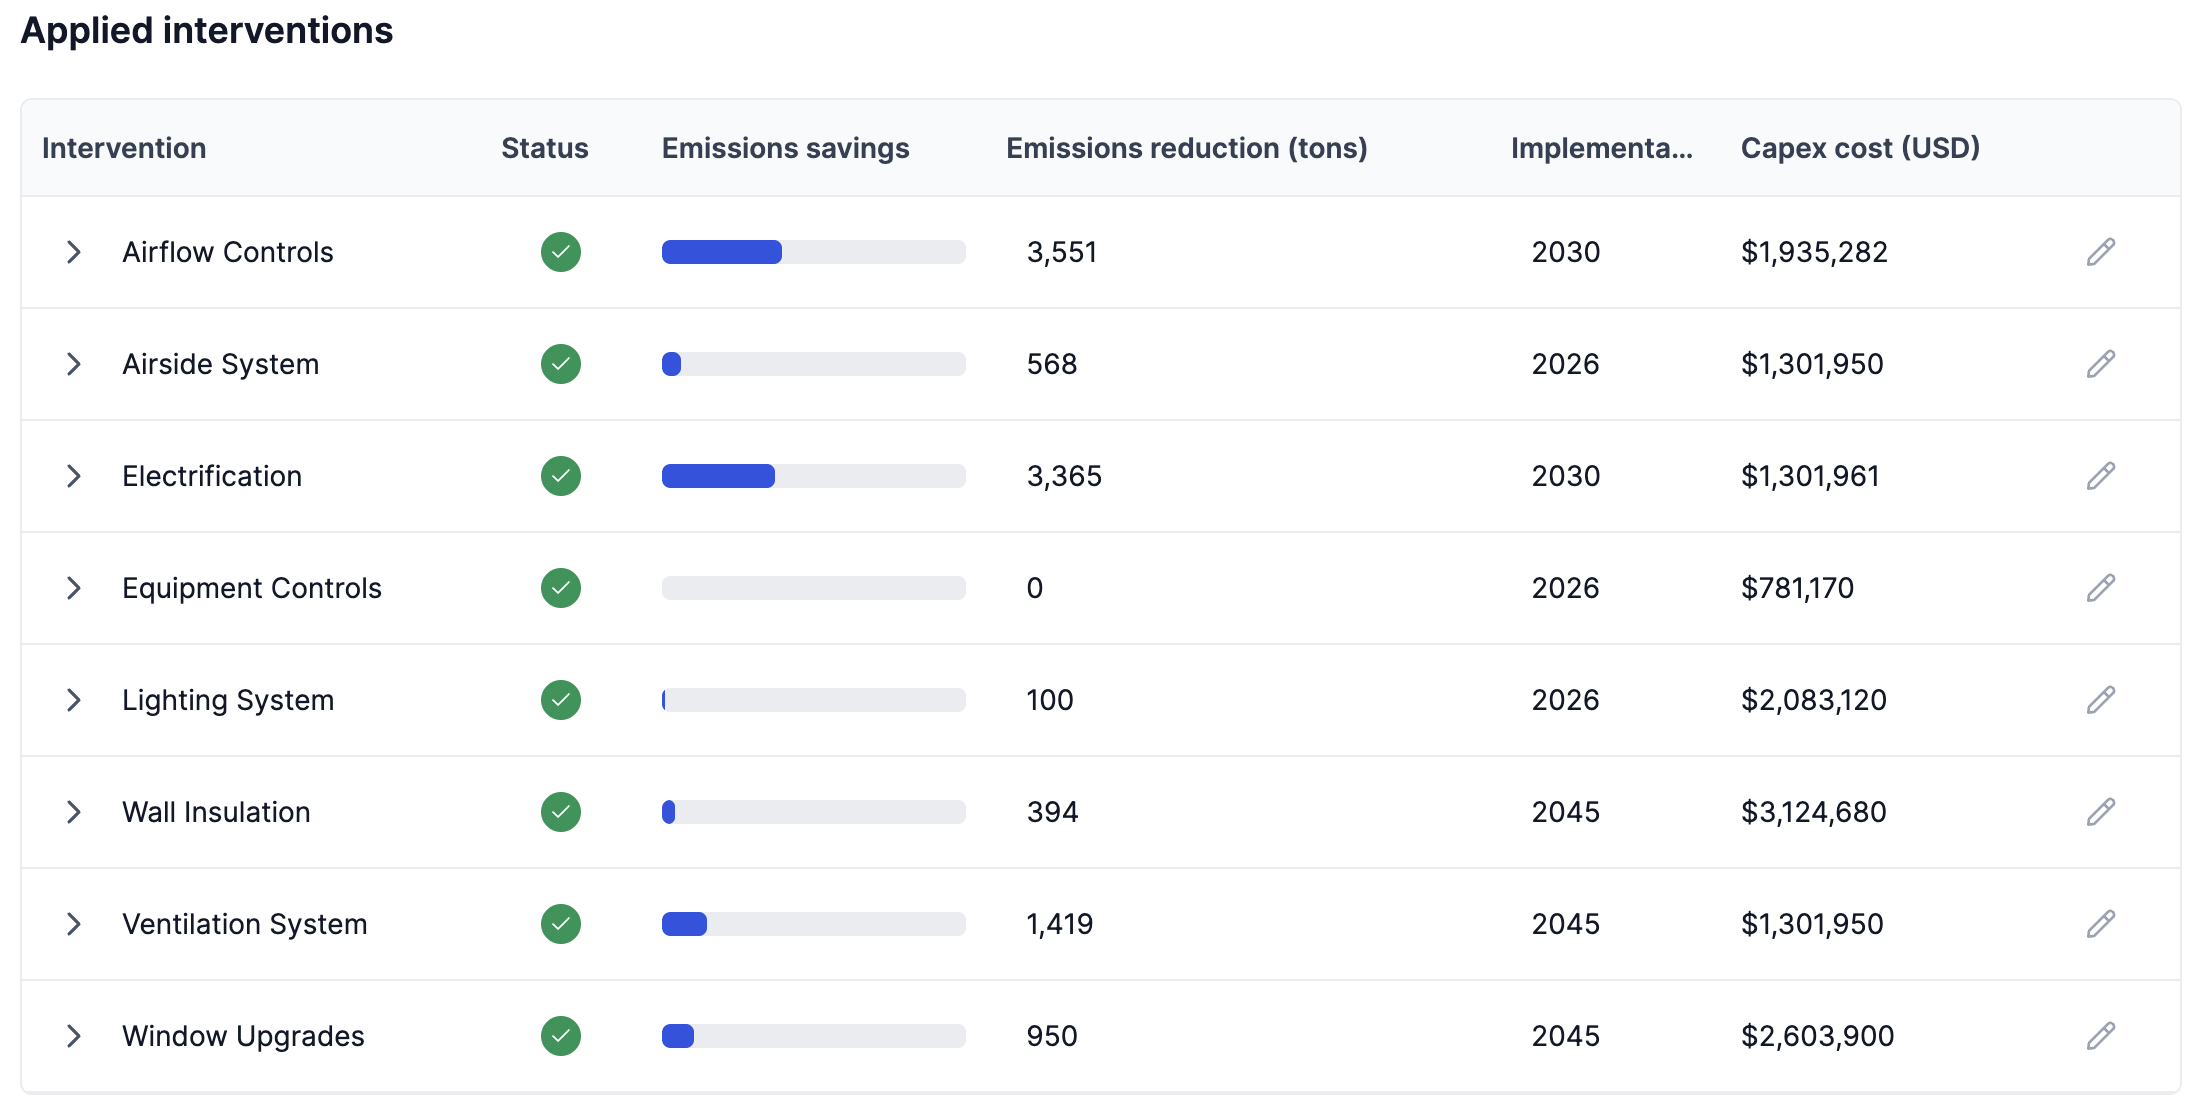Expand the Airflow Controls row
2204x1116 pixels.
(73, 252)
